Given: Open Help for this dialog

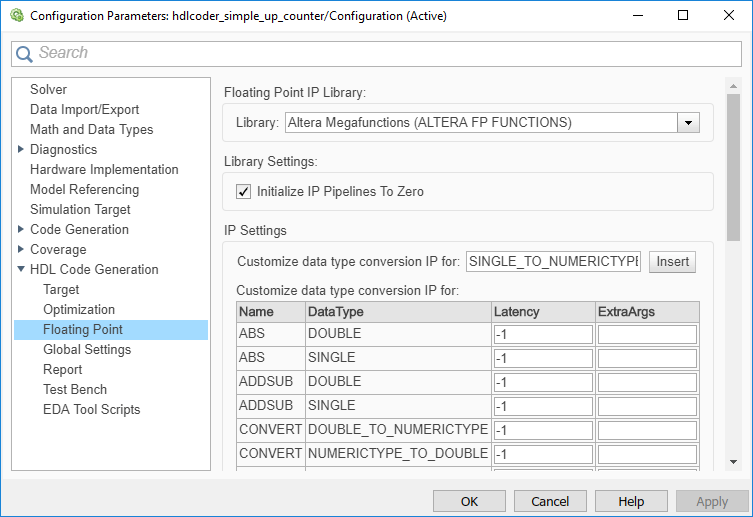Looking at the screenshot, I should coord(631,501).
